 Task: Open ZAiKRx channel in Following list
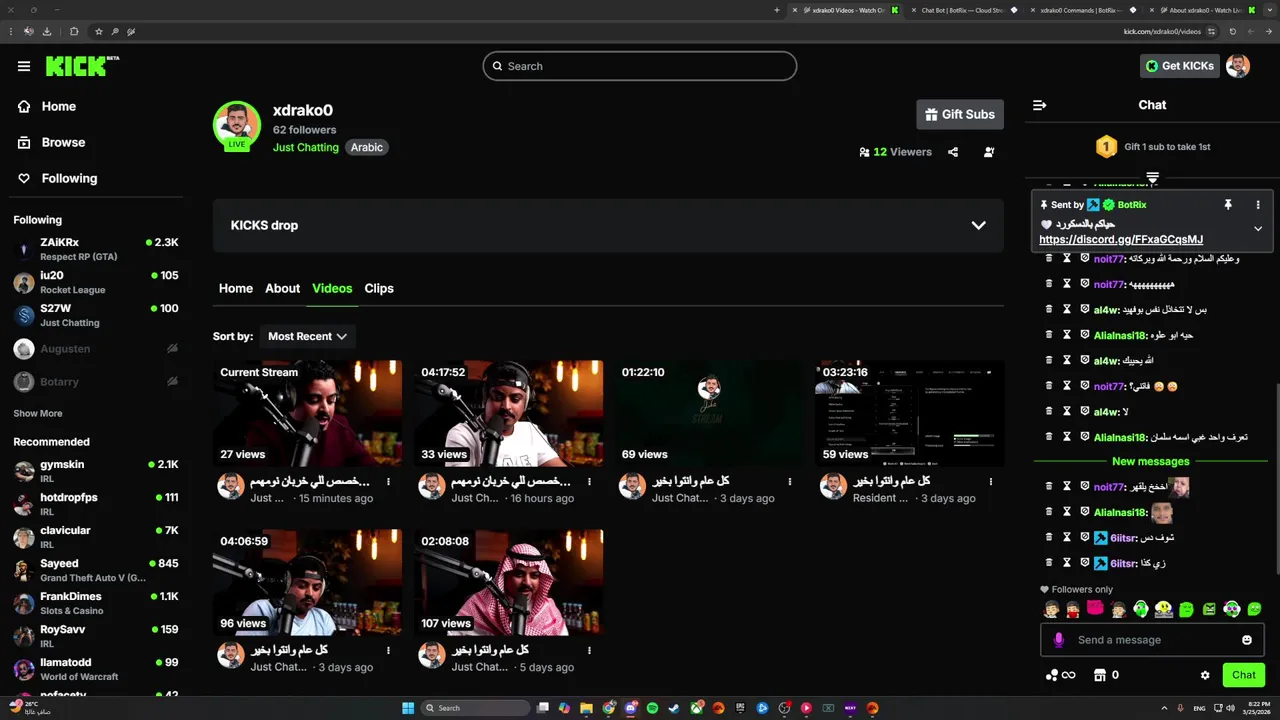pyautogui.click(x=96, y=249)
